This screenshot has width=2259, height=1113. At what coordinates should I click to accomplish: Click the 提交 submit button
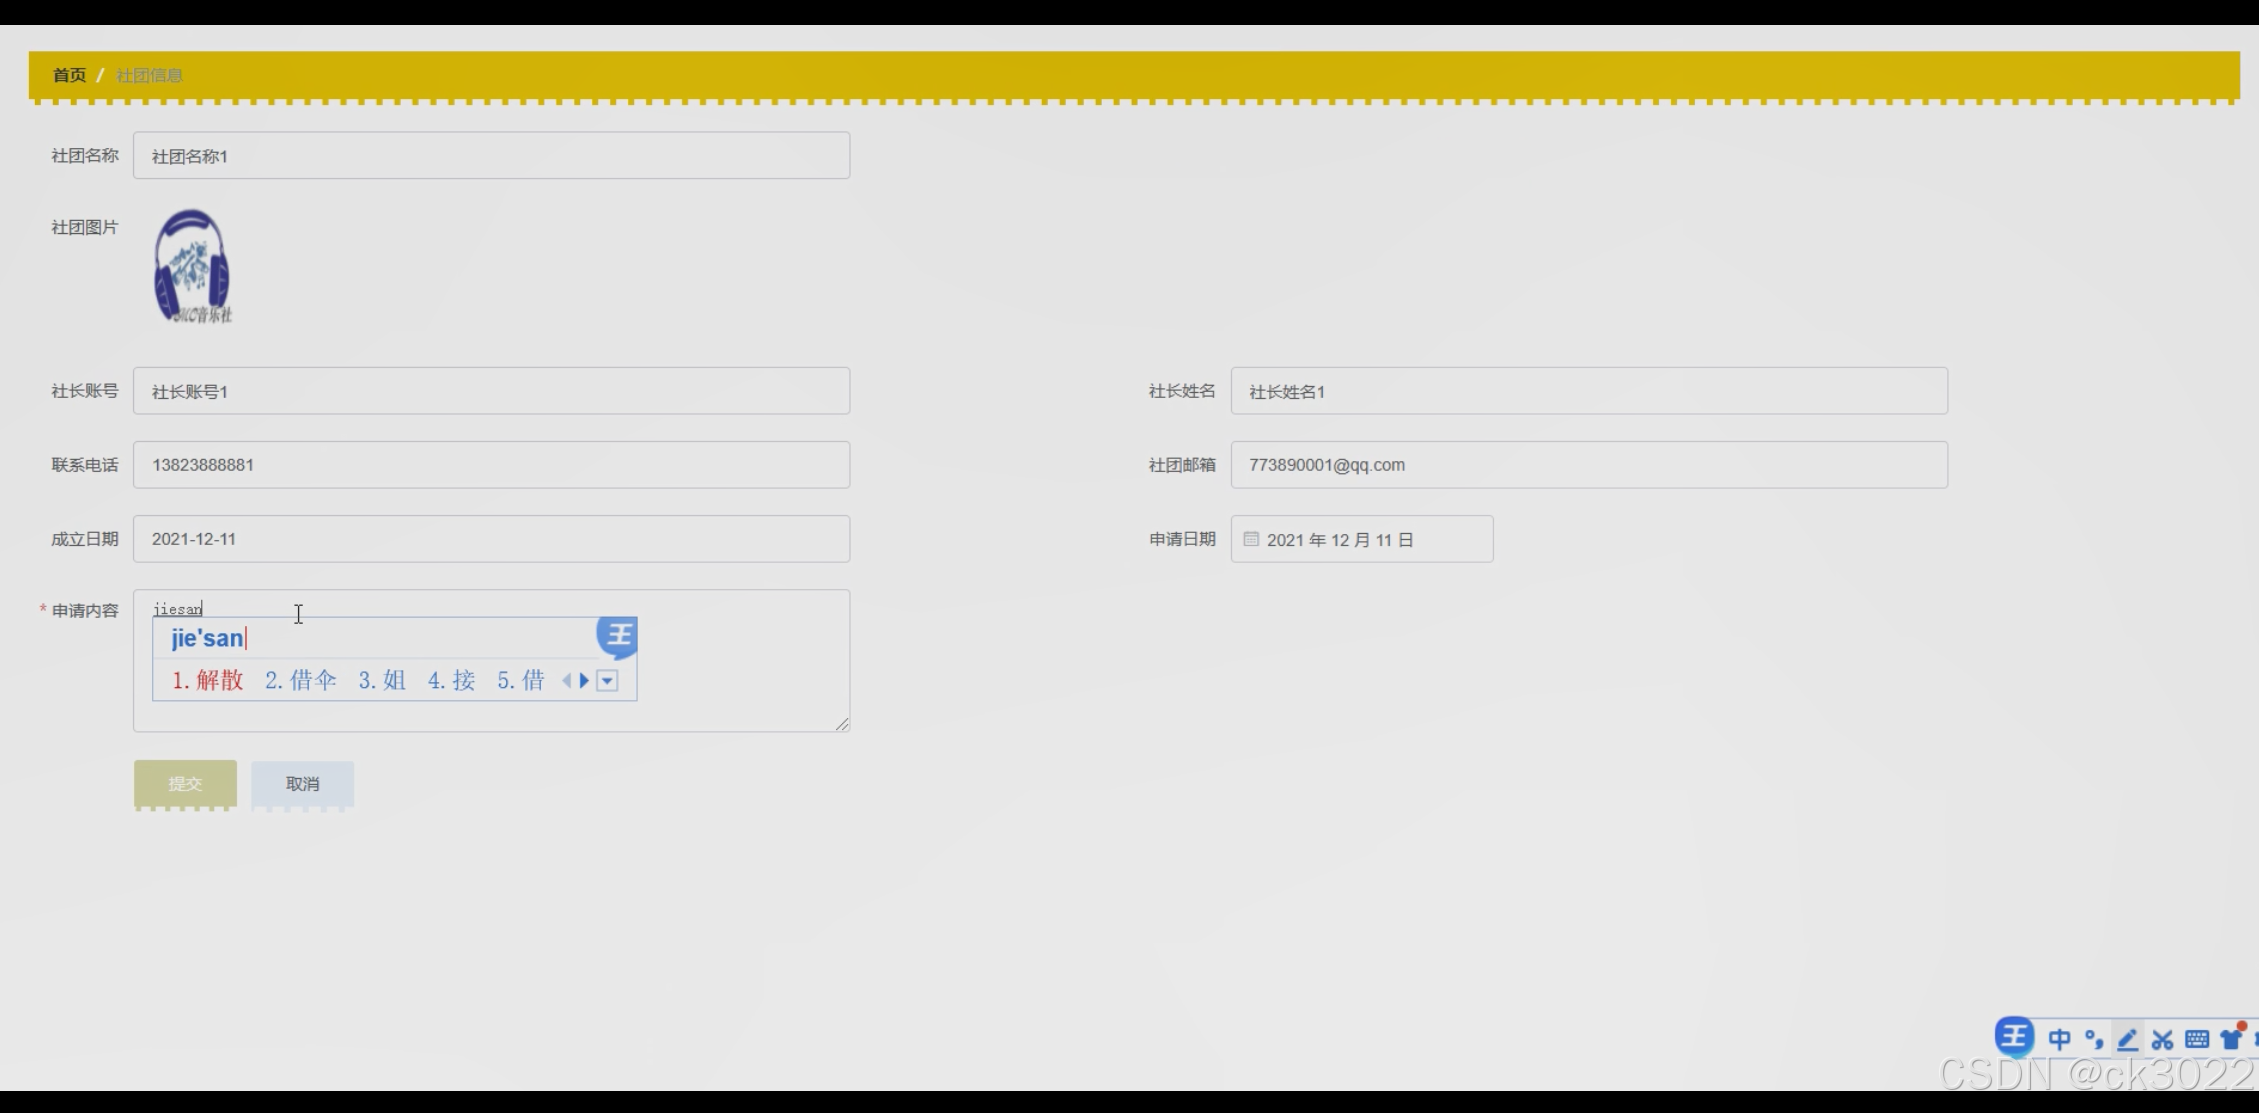pos(185,783)
